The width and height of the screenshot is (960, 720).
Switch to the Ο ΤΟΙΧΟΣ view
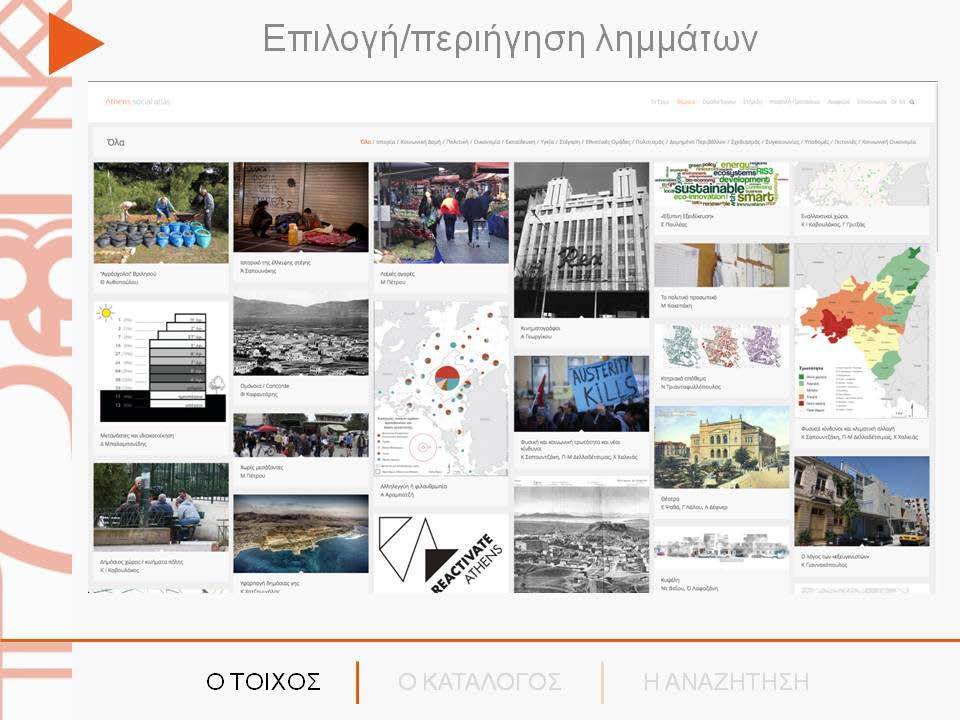[263, 681]
